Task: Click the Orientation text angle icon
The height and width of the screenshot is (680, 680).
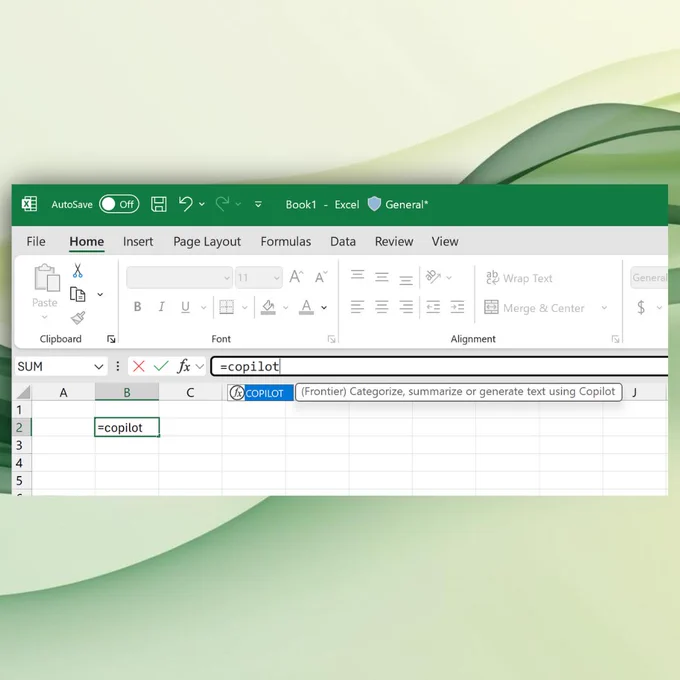Action: [433, 276]
